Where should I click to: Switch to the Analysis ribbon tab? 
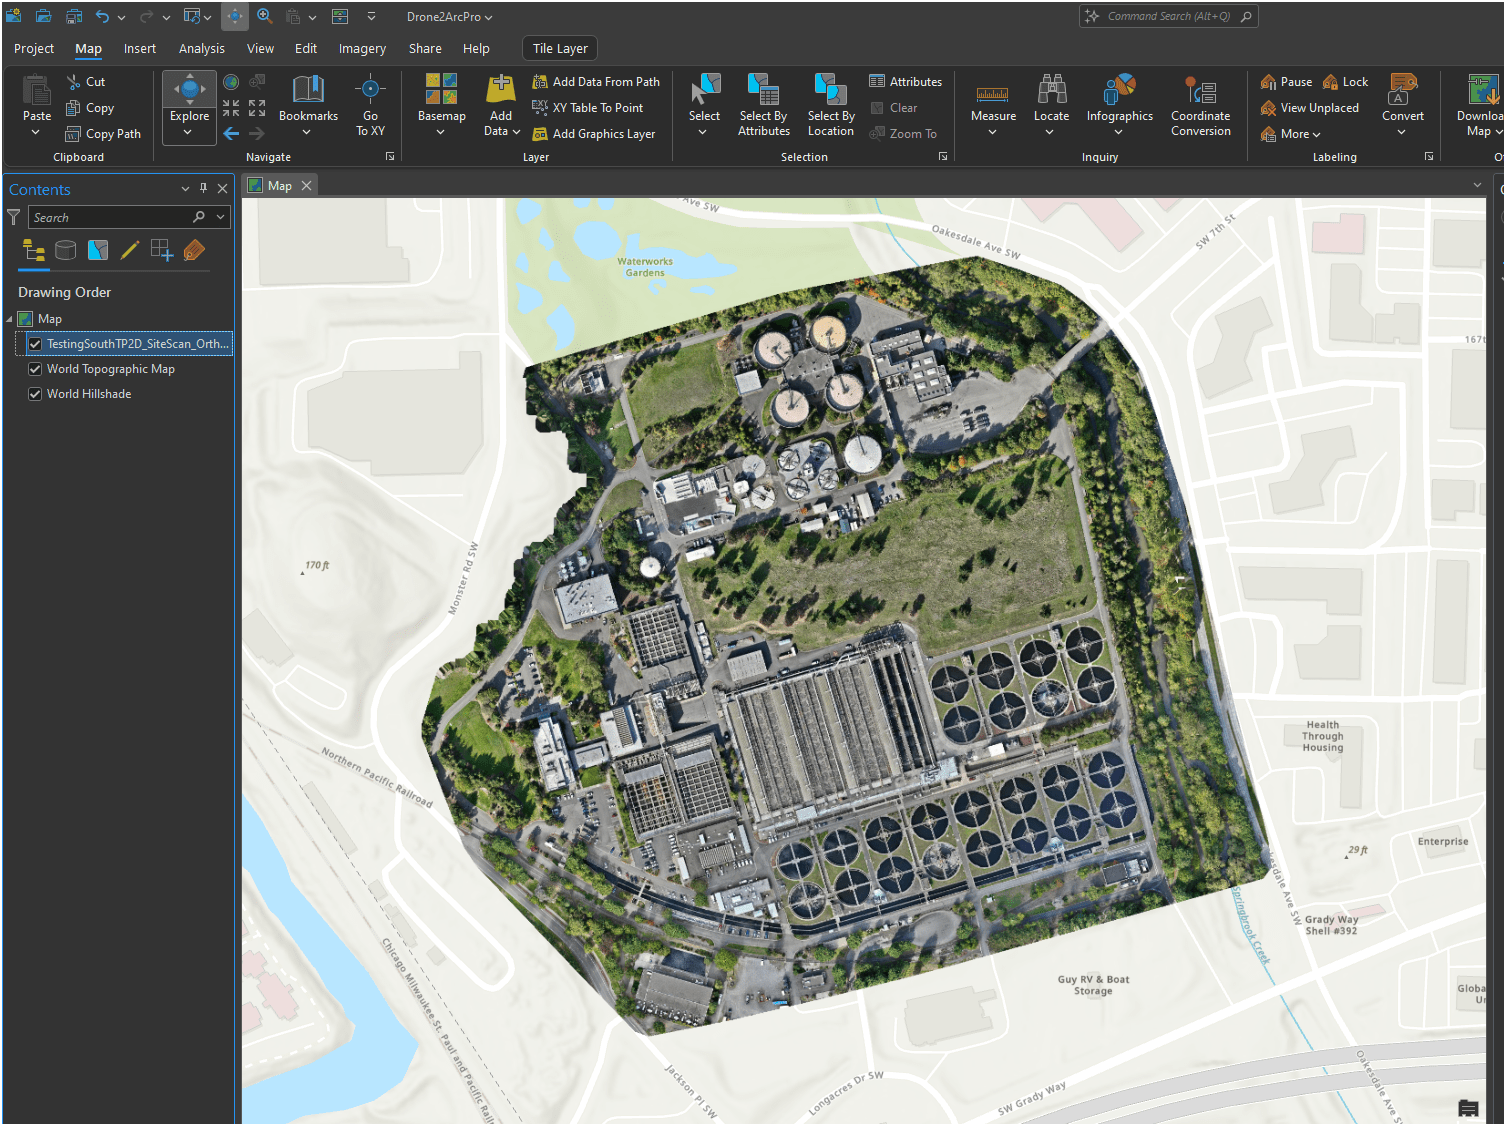pos(201,49)
